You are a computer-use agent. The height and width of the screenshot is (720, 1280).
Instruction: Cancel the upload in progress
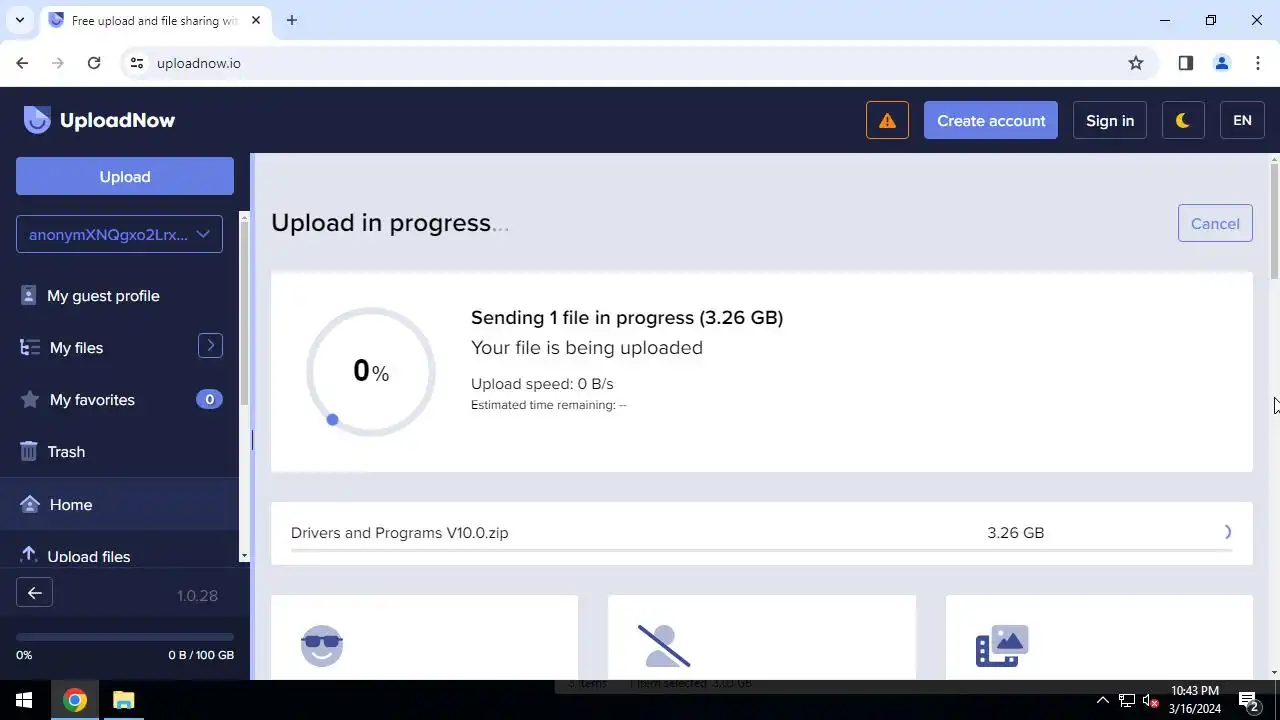coord(1215,223)
